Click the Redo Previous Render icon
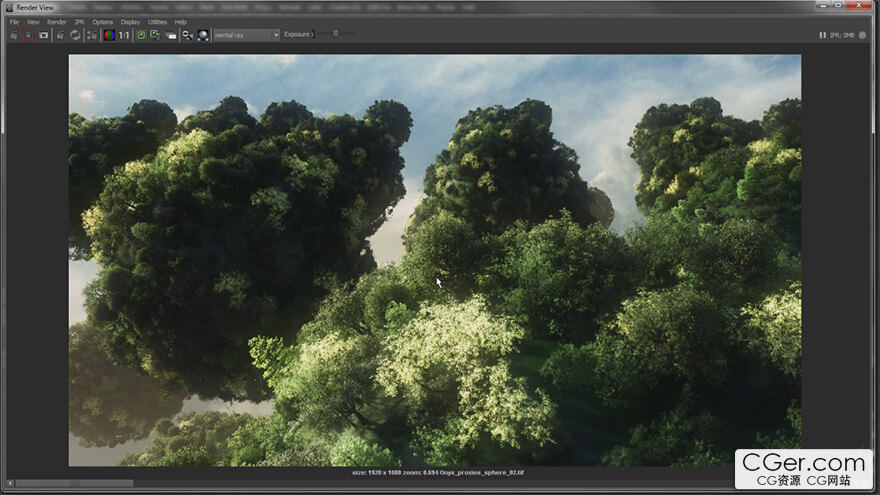The width and height of the screenshot is (880, 495). tap(14, 35)
